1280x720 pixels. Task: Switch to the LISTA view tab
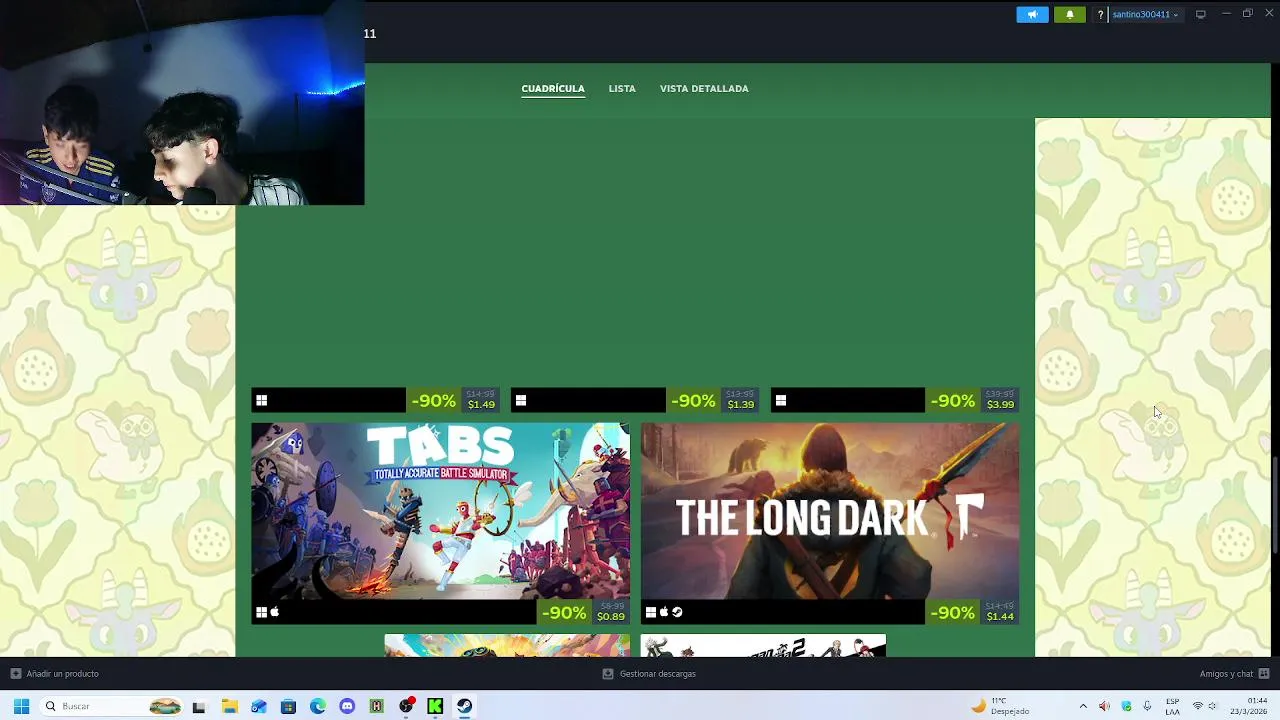pyautogui.click(x=622, y=88)
